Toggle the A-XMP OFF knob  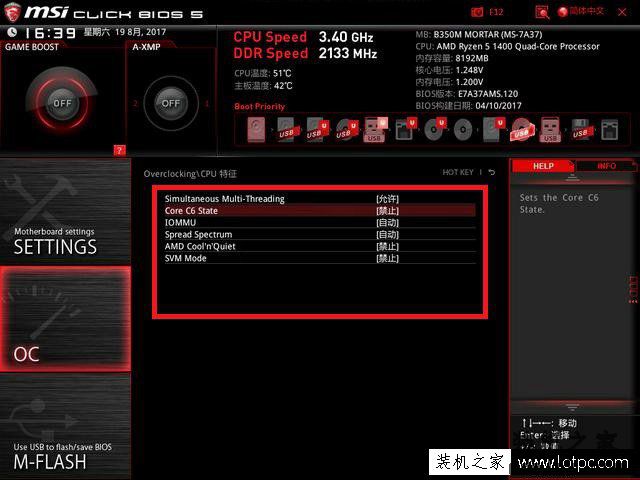171,103
